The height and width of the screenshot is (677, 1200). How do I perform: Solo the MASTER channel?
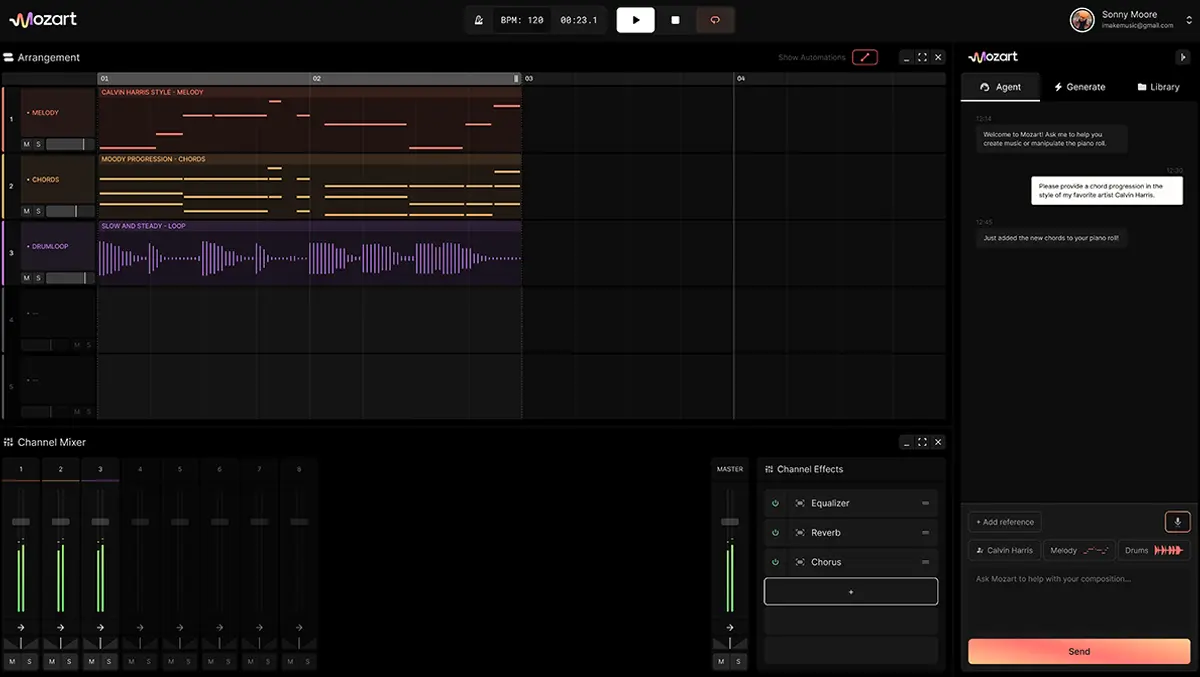(739, 662)
